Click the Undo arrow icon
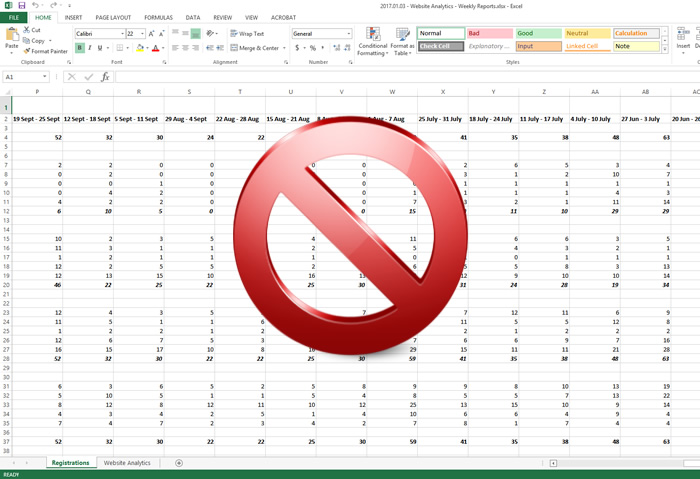Viewport: 700px width, 479px height. click(35, 5)
